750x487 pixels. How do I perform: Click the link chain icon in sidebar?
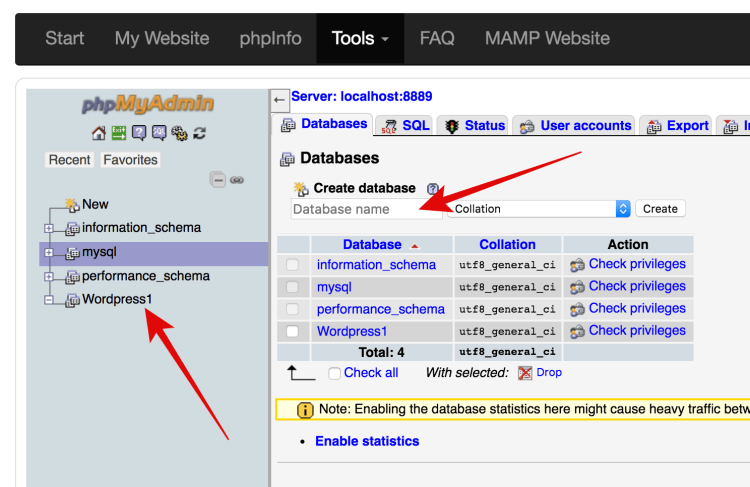[237, 180]
